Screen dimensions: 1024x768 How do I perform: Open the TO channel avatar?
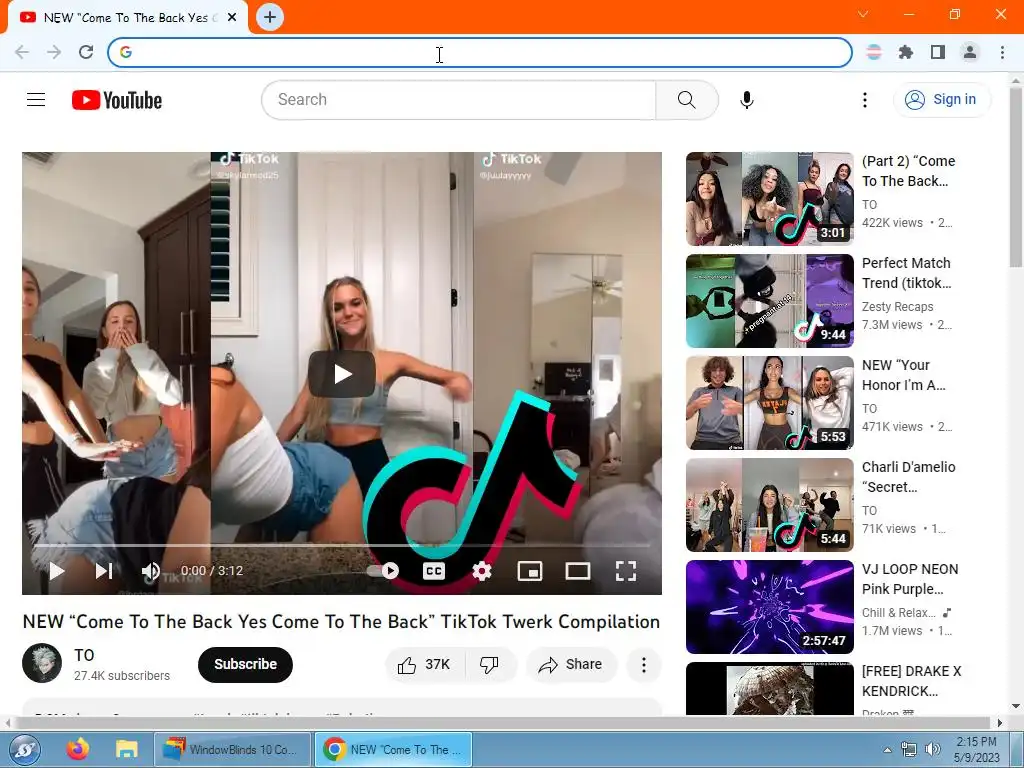tap(42, 663)
